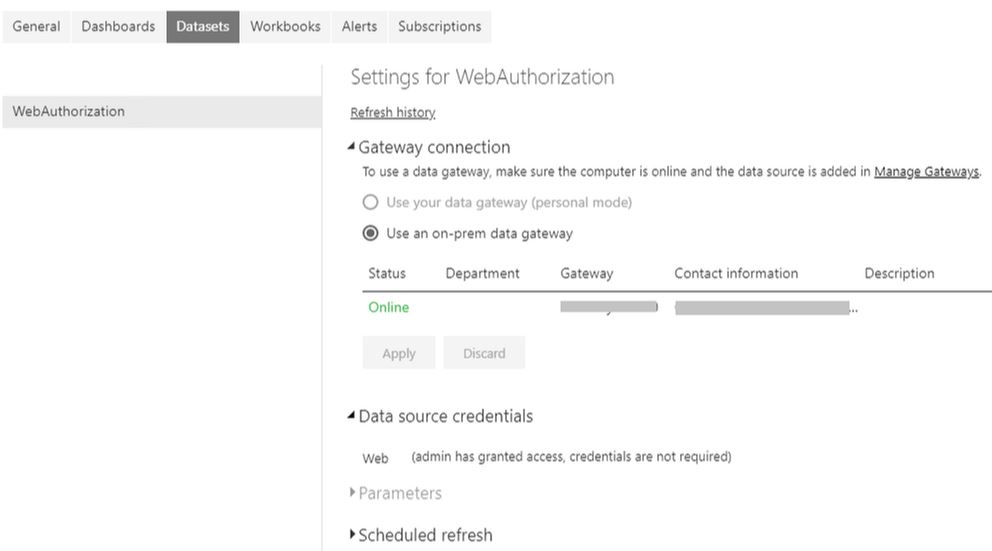Open the Alerts tab

(359, 27)
